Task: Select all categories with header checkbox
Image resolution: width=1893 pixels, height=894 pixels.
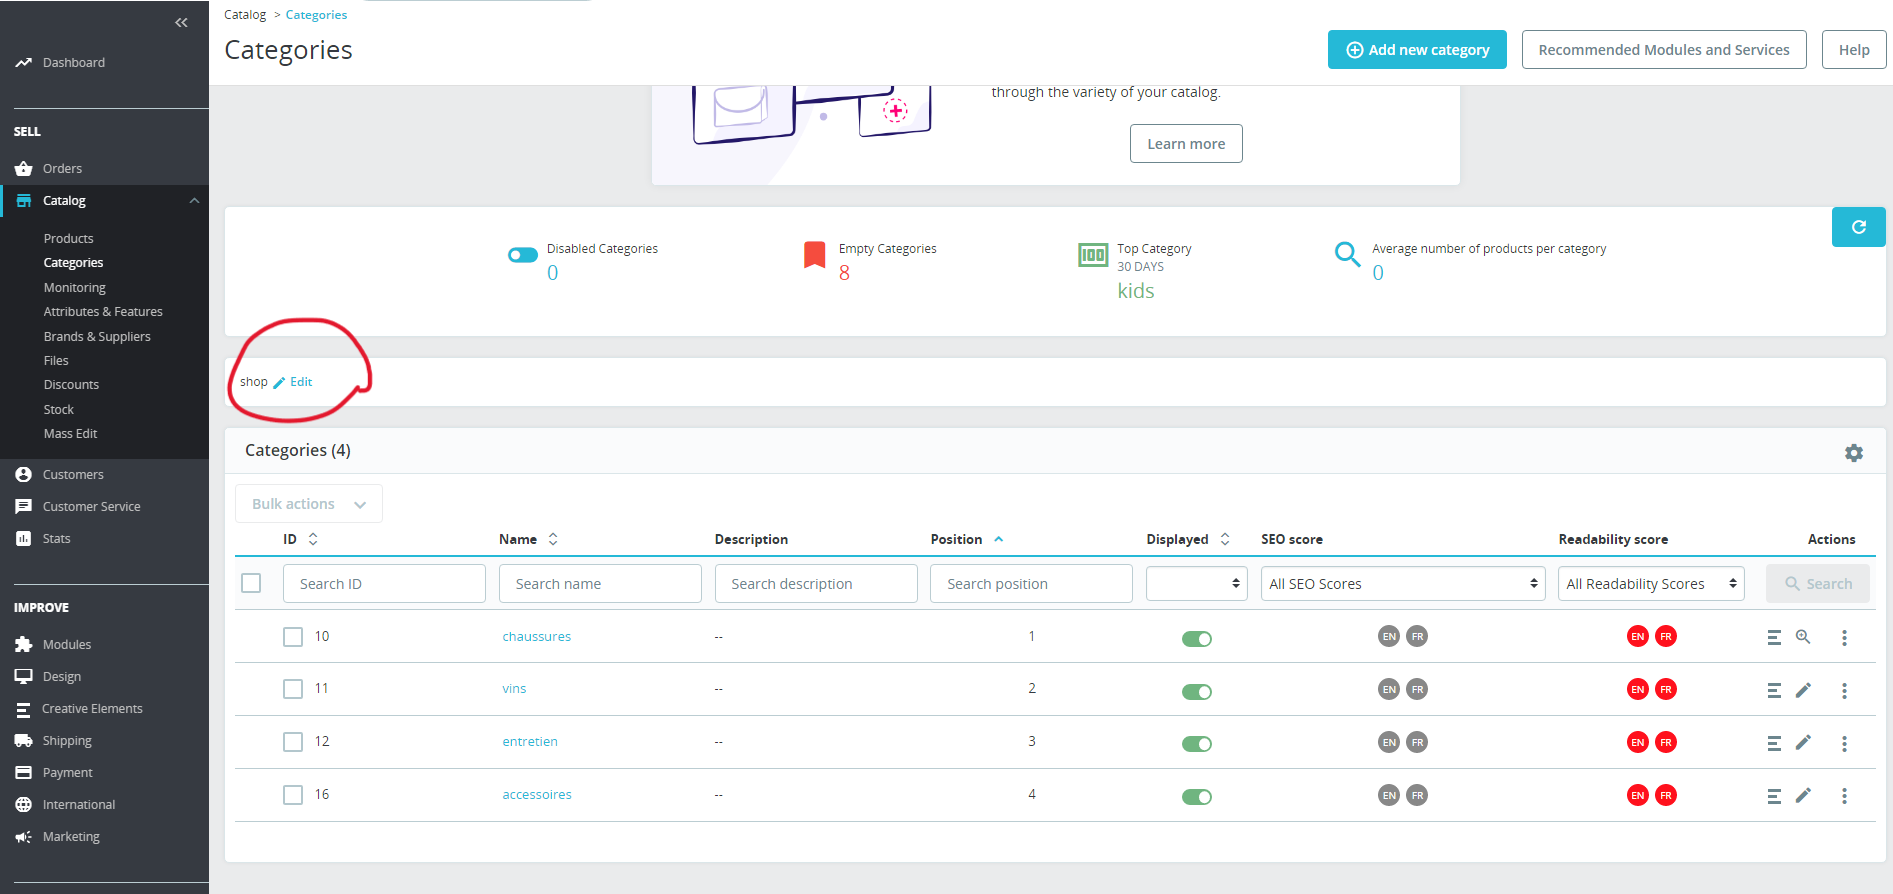Action: tap(251, 583)
